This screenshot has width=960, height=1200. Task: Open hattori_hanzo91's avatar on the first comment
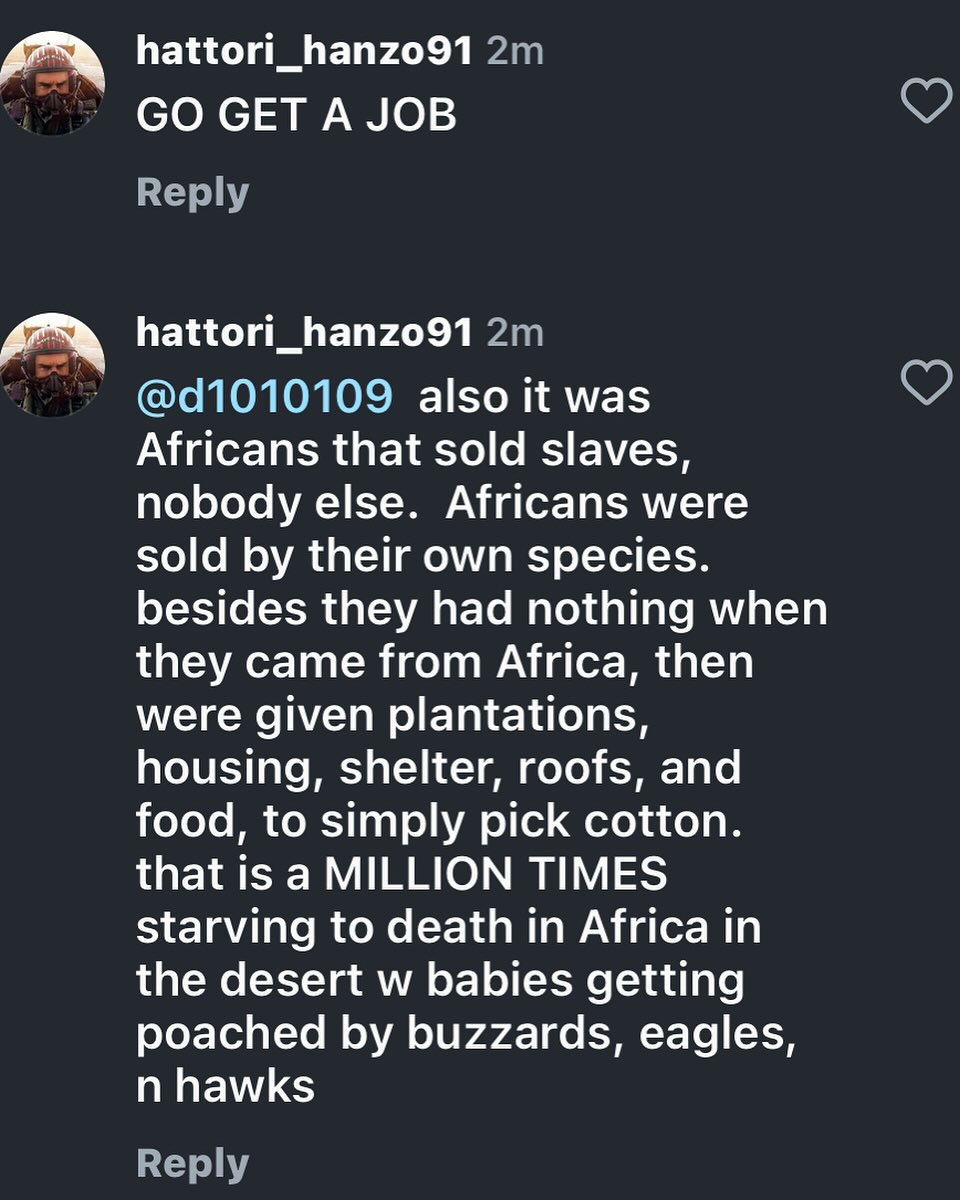tap(51, 83)
